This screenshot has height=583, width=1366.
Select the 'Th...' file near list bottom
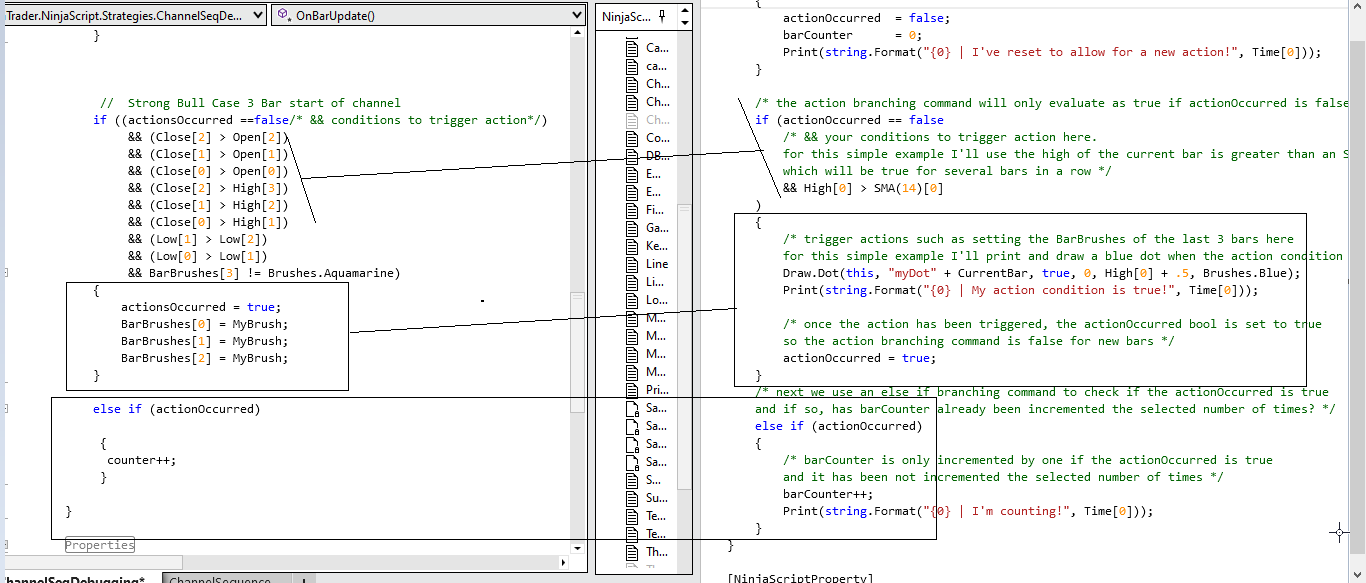657,552
